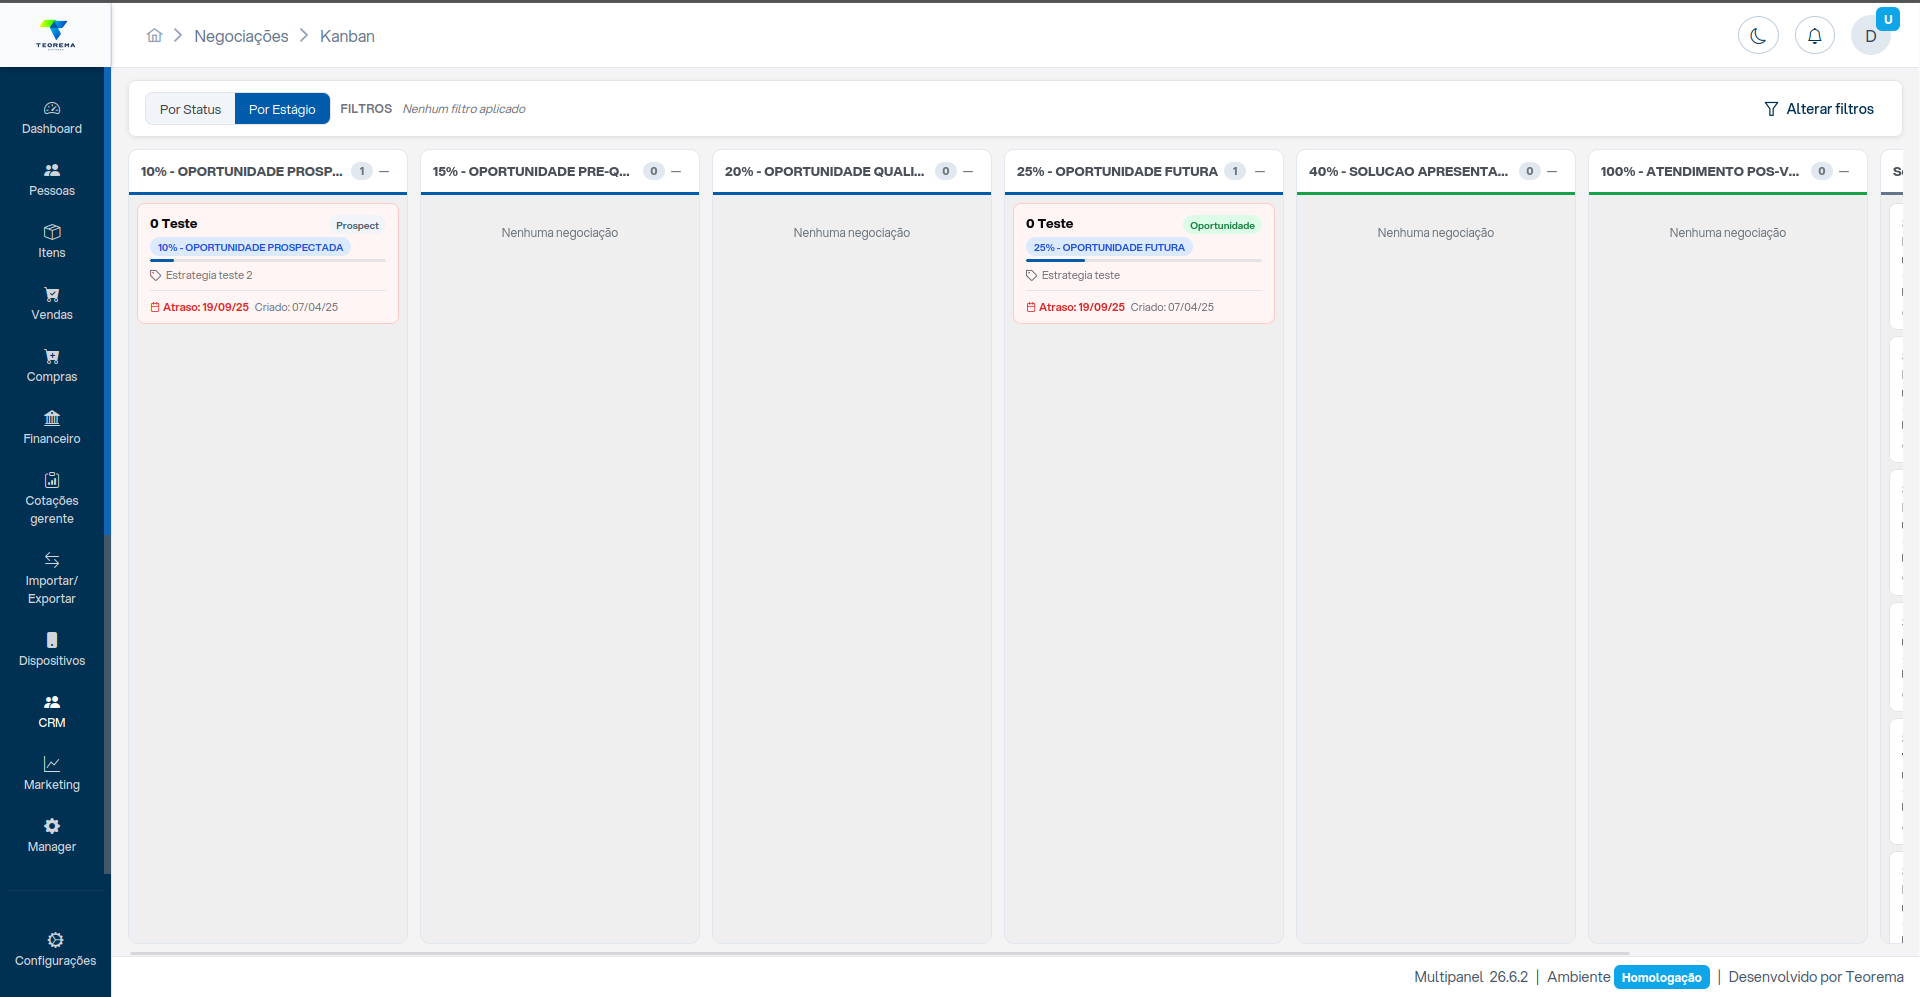Click the 15% Oportunidade Pre-Q column title
The image size is (1920, 997).
pos(531,171)
